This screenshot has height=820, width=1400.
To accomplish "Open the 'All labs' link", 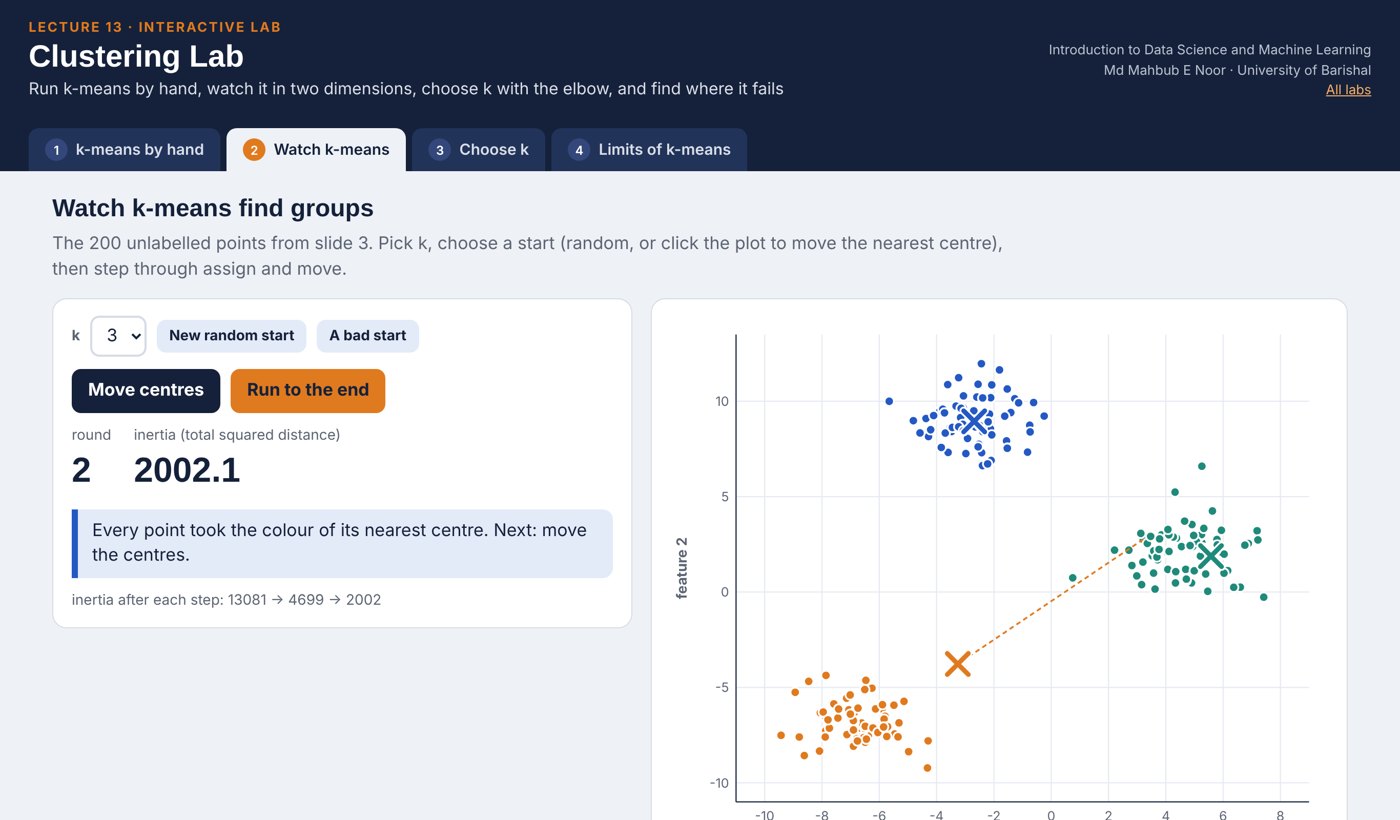I will (1348, 90).
